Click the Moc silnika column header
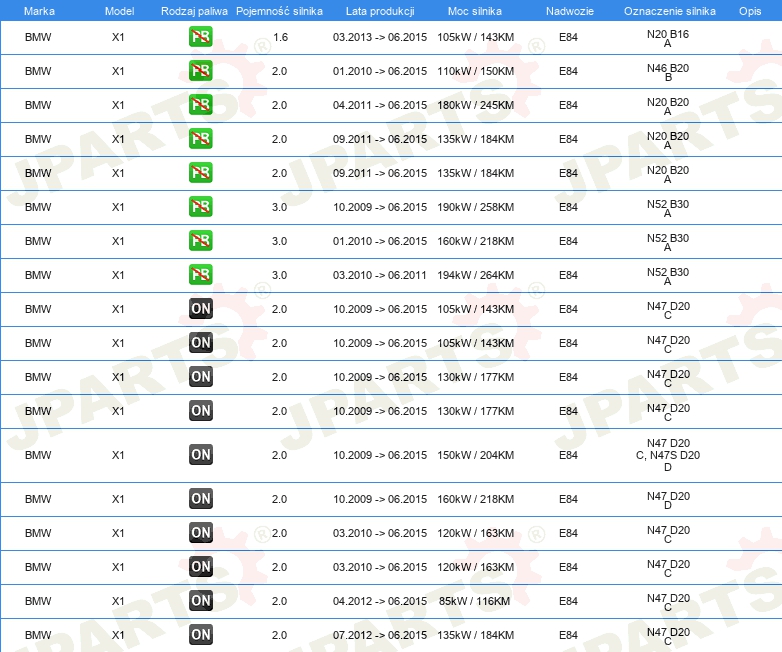Screen dimensions: 782x652 click(x=475, y=11)
